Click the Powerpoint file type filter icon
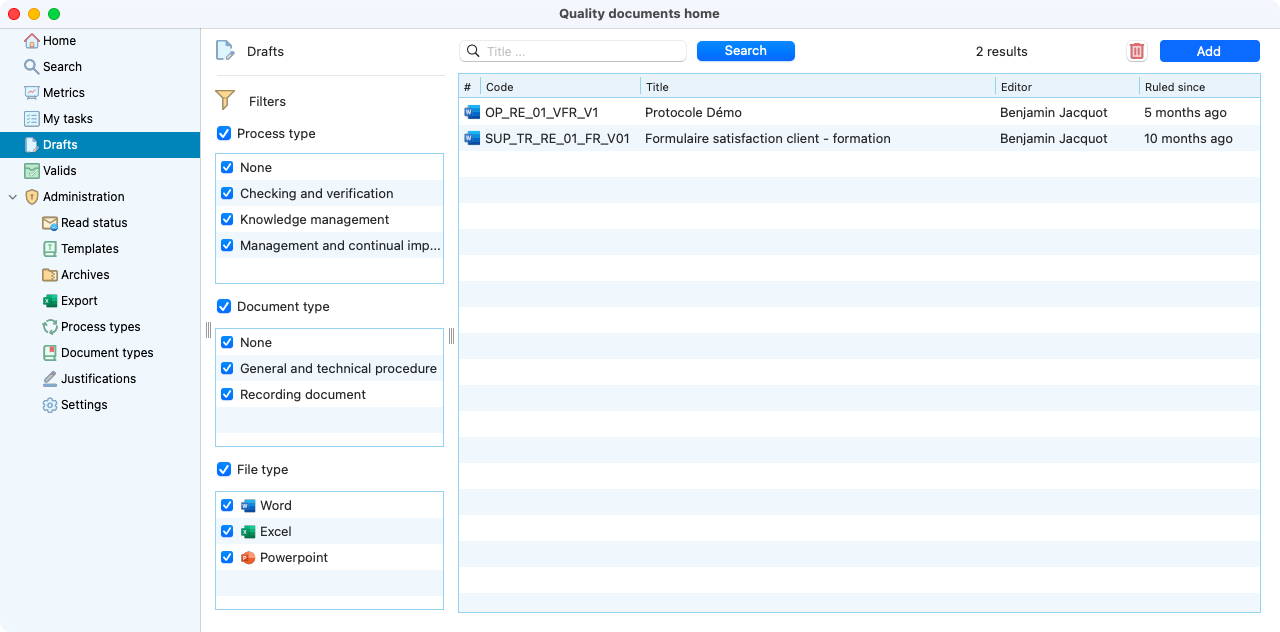The width and height of the screenshot is (1280, 632). click(248, 558)
